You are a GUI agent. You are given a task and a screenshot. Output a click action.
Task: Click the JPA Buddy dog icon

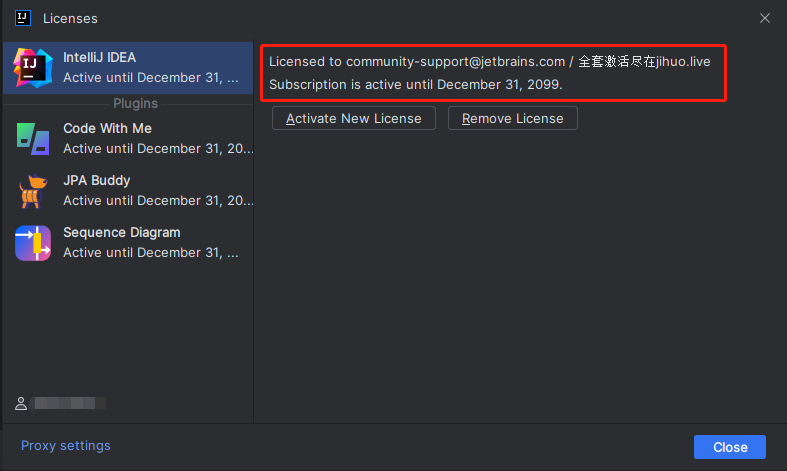pos(33,191)
